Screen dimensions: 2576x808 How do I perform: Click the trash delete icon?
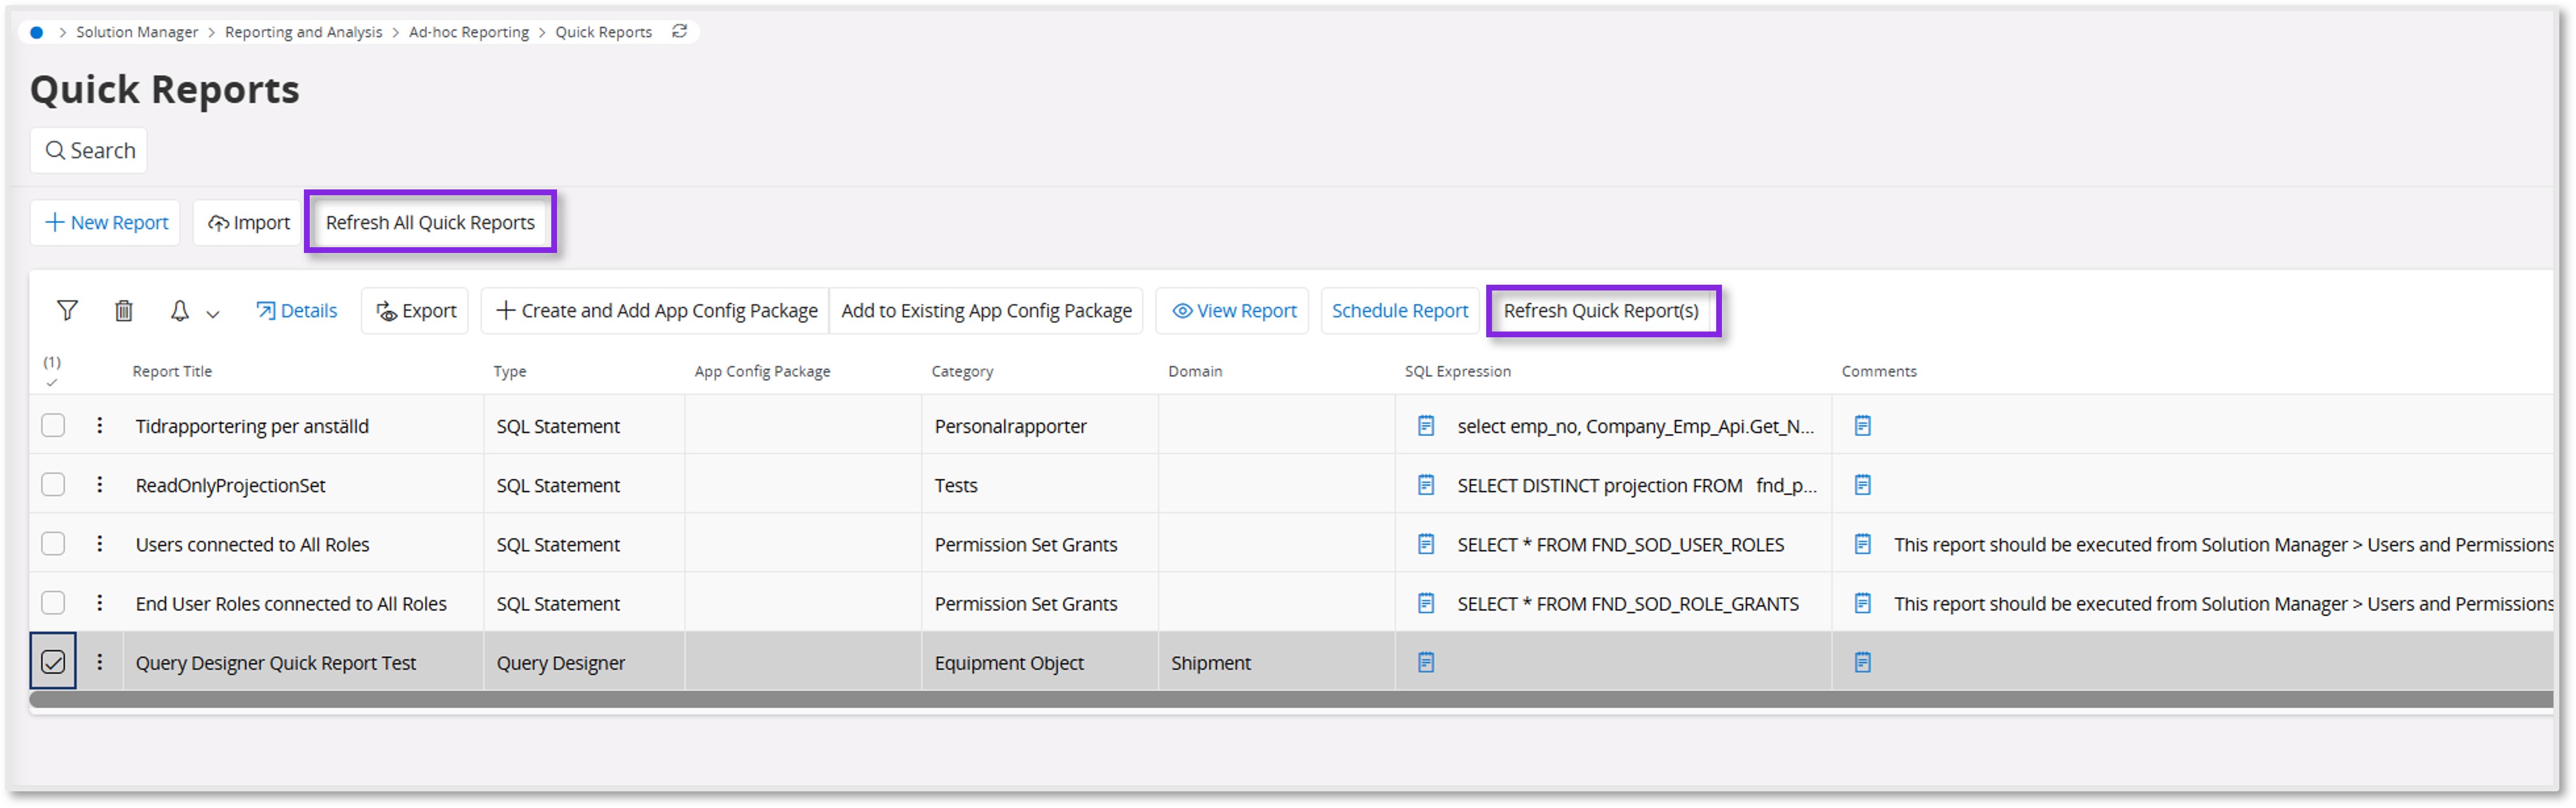[x=123, y=310]
